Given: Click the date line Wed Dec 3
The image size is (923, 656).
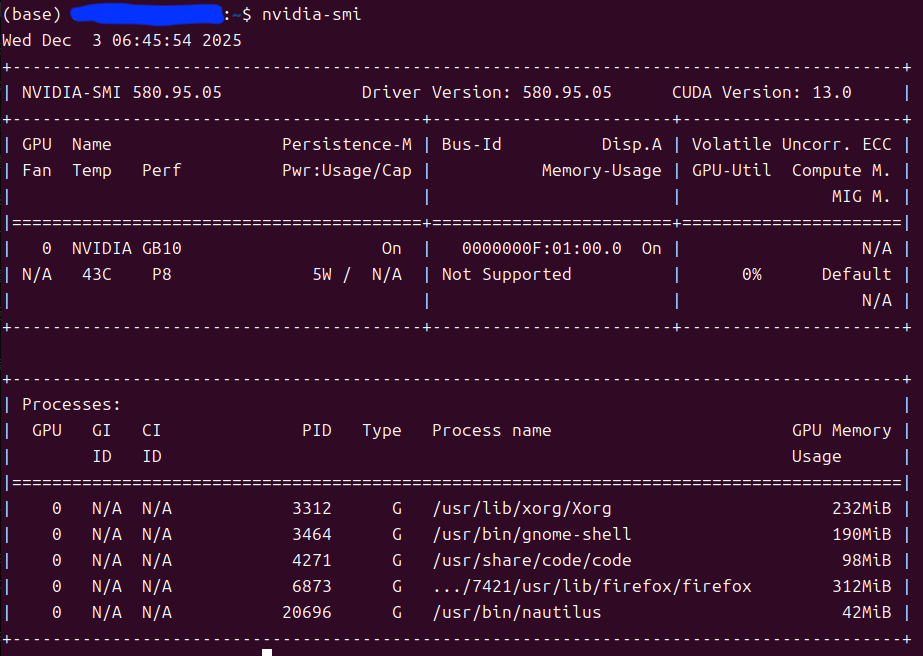Looking at the screenshot, I should pyautogui.click(x=122, y=40).
